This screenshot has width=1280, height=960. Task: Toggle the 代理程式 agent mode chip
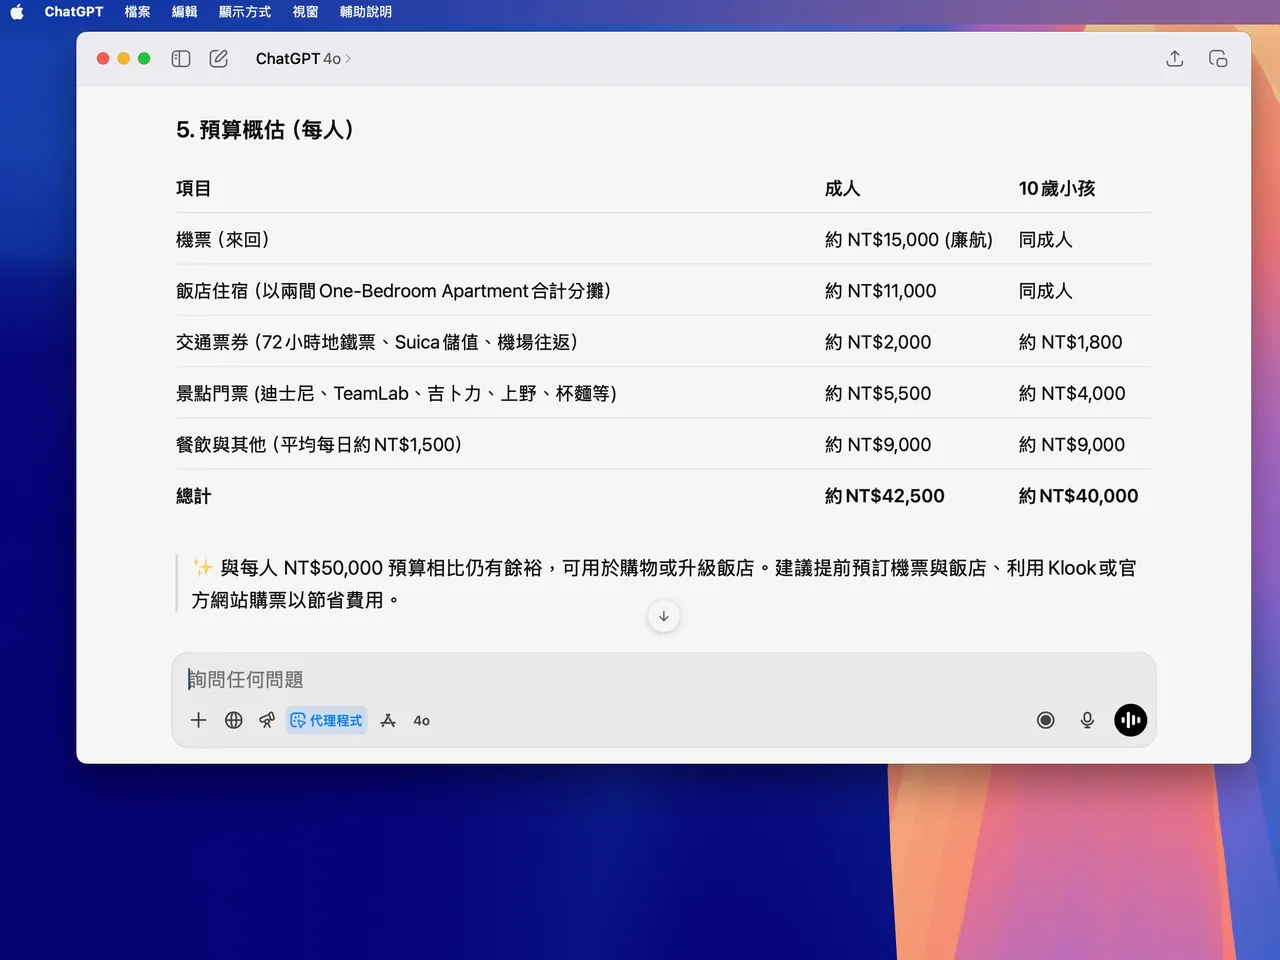click(x=327, y=720)
